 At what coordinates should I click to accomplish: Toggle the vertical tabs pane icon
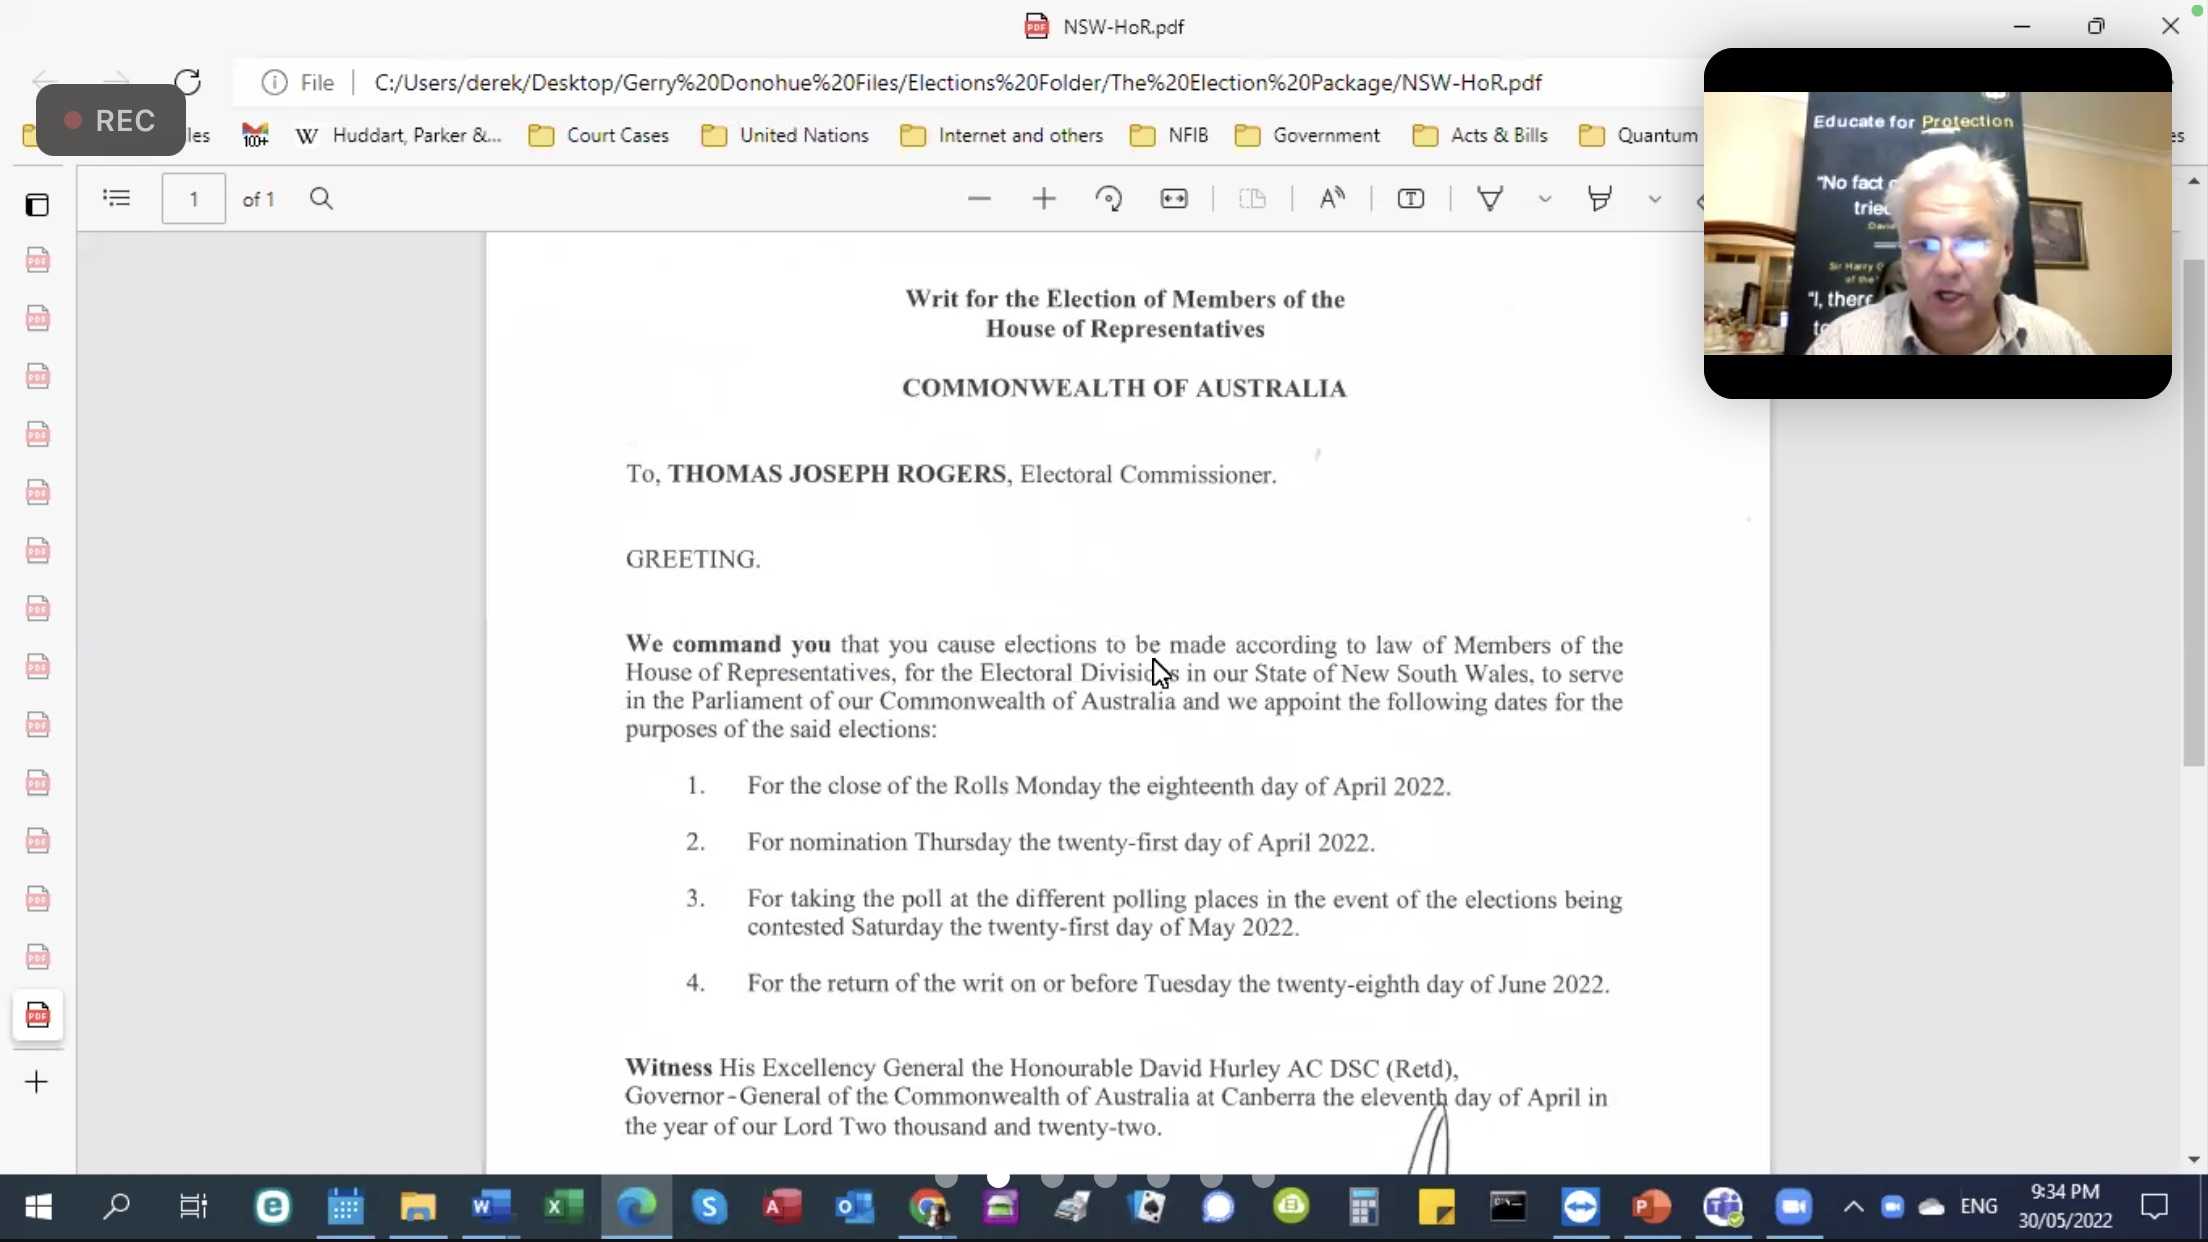pyautogui.click(x=37, y=205)
